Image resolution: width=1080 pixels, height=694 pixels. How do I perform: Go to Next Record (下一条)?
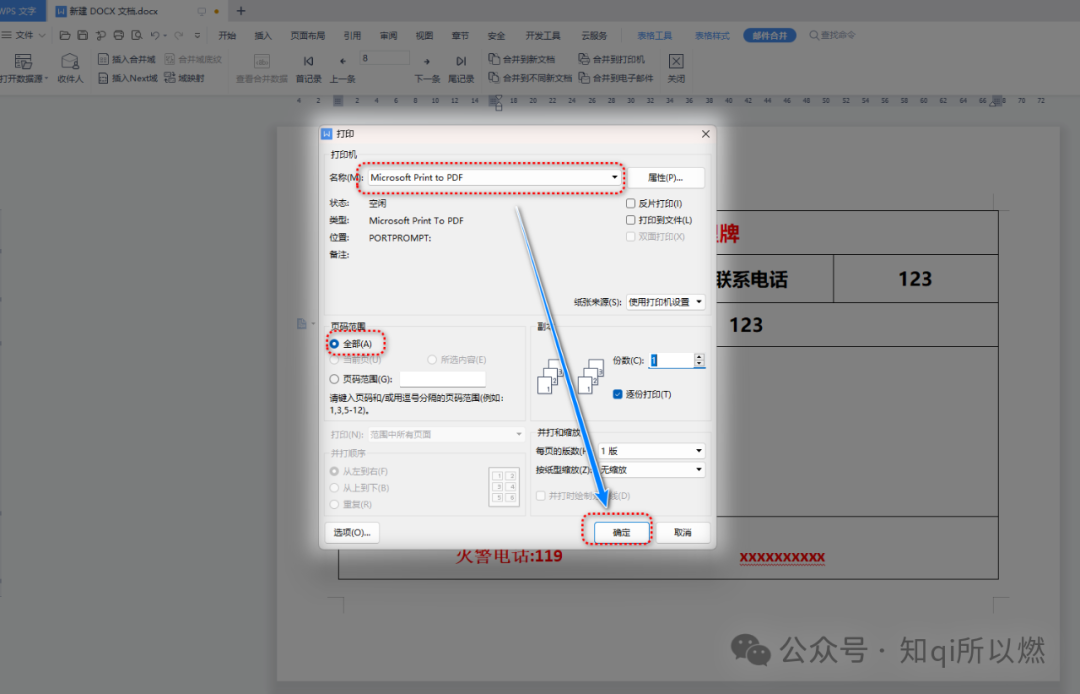[427, 69]
